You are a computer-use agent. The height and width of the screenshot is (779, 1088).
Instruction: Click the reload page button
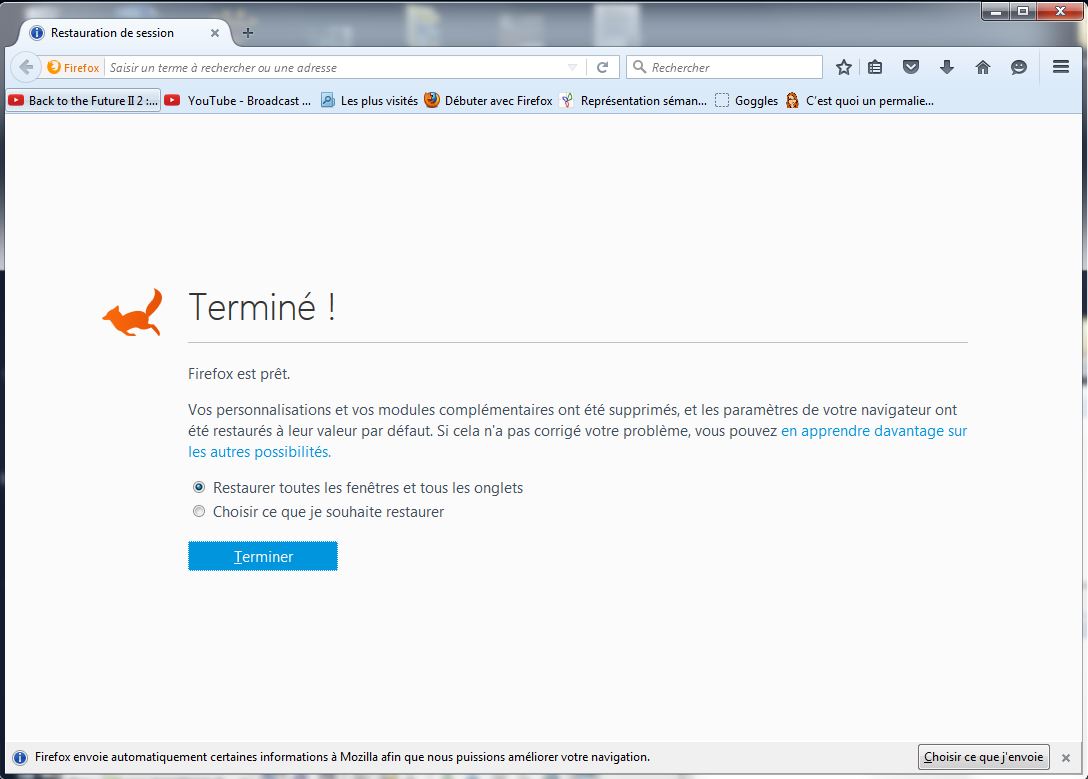tap(602, 67)
